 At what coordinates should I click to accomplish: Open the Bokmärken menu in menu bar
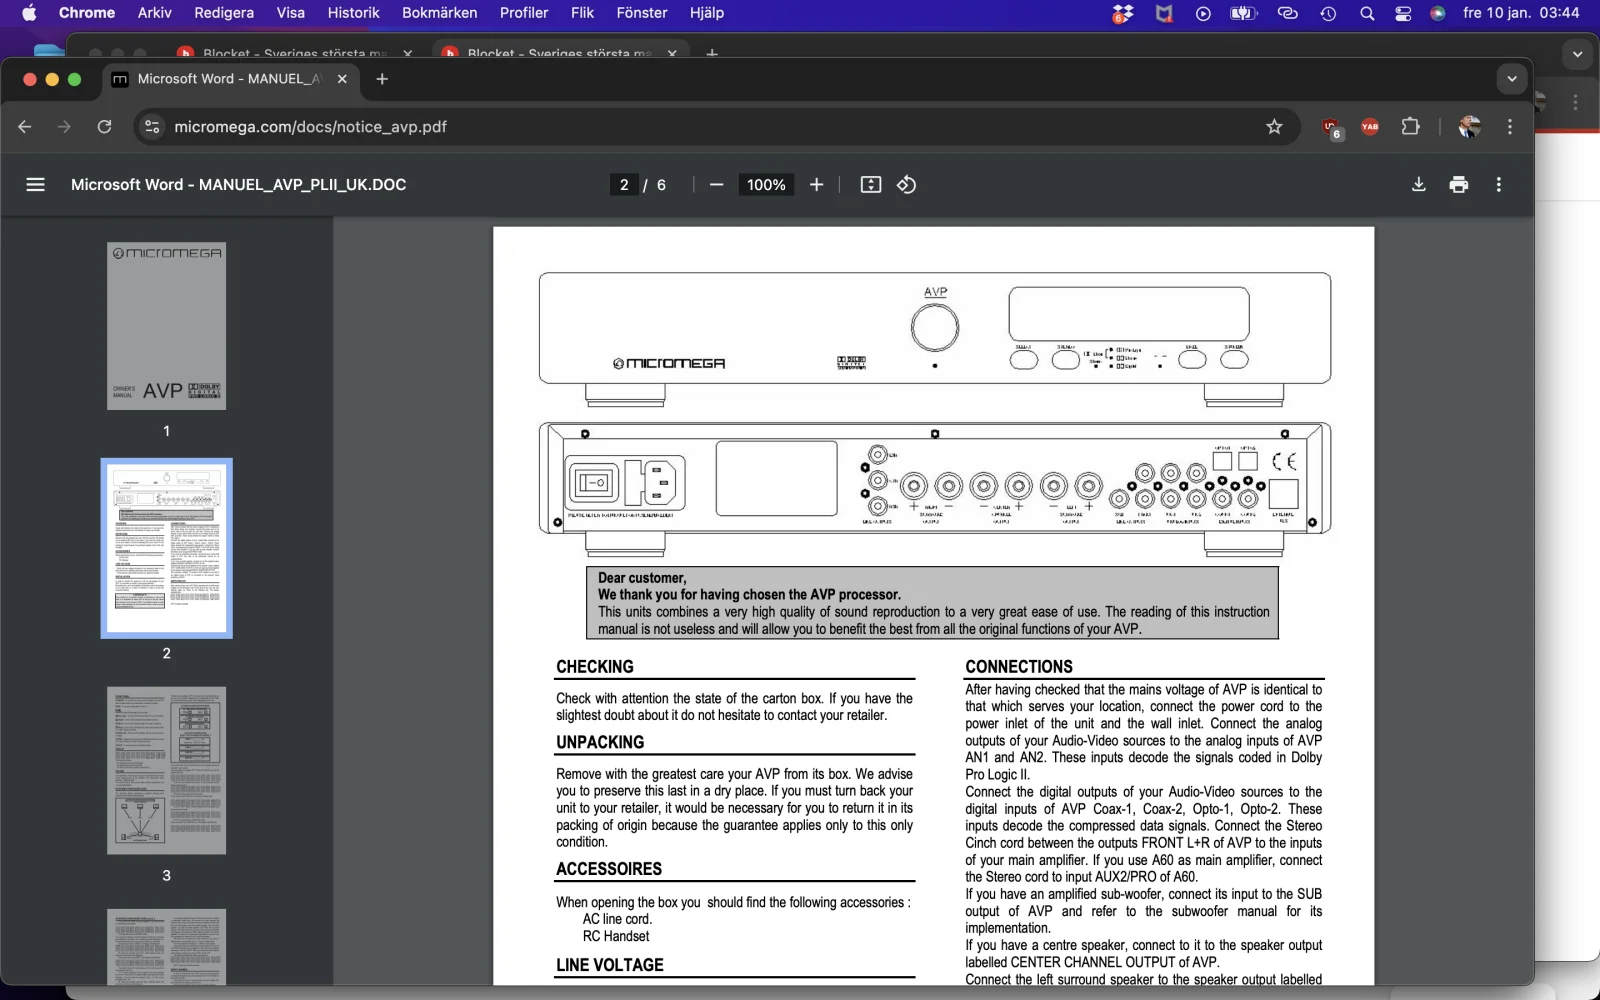coord(439,13)
